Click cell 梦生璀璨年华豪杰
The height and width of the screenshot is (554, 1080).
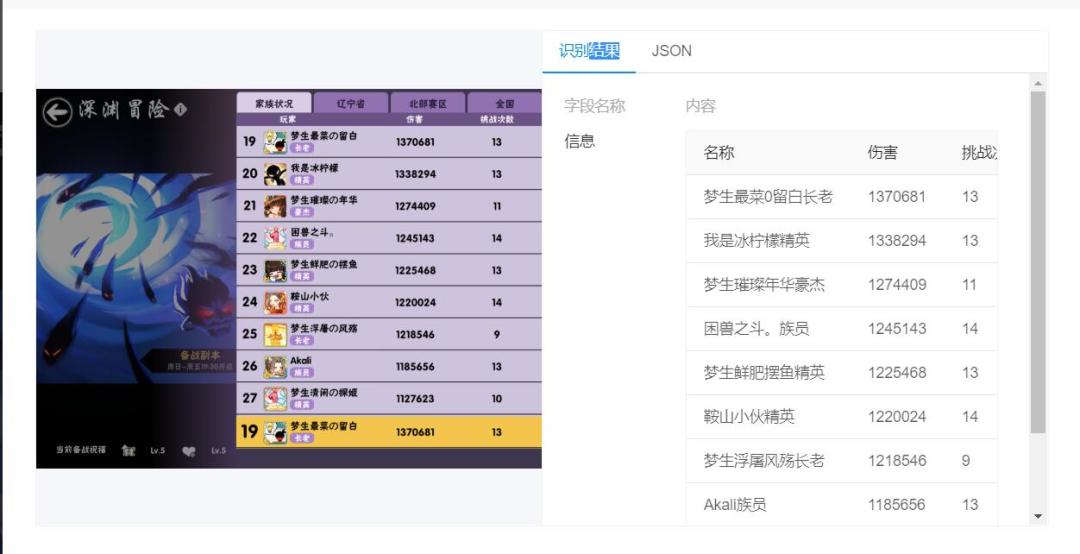click(764, 285)
